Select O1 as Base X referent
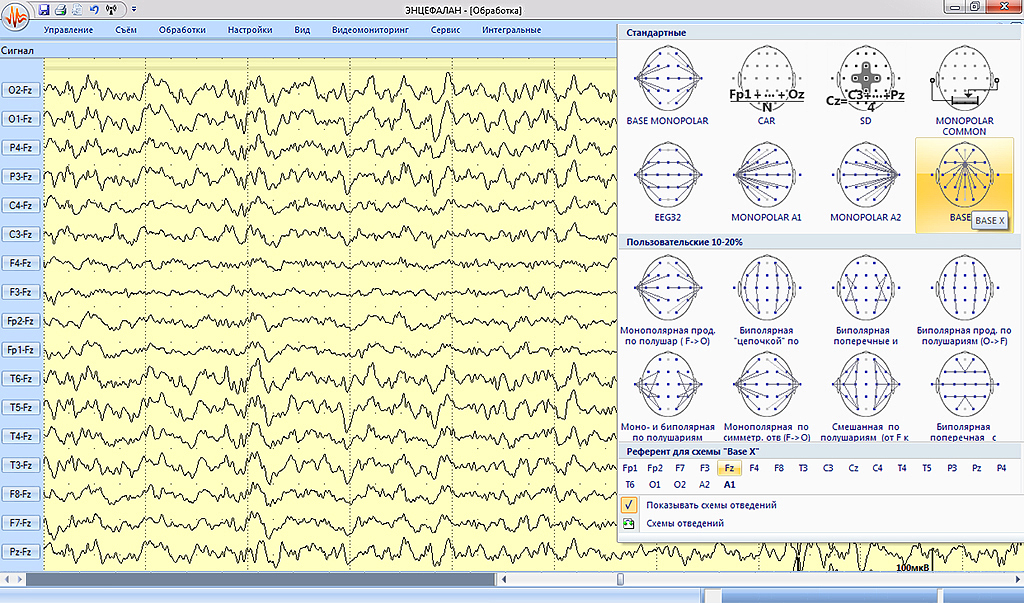The height and width of the screenshot is (603, 1024). coord(654,485)
